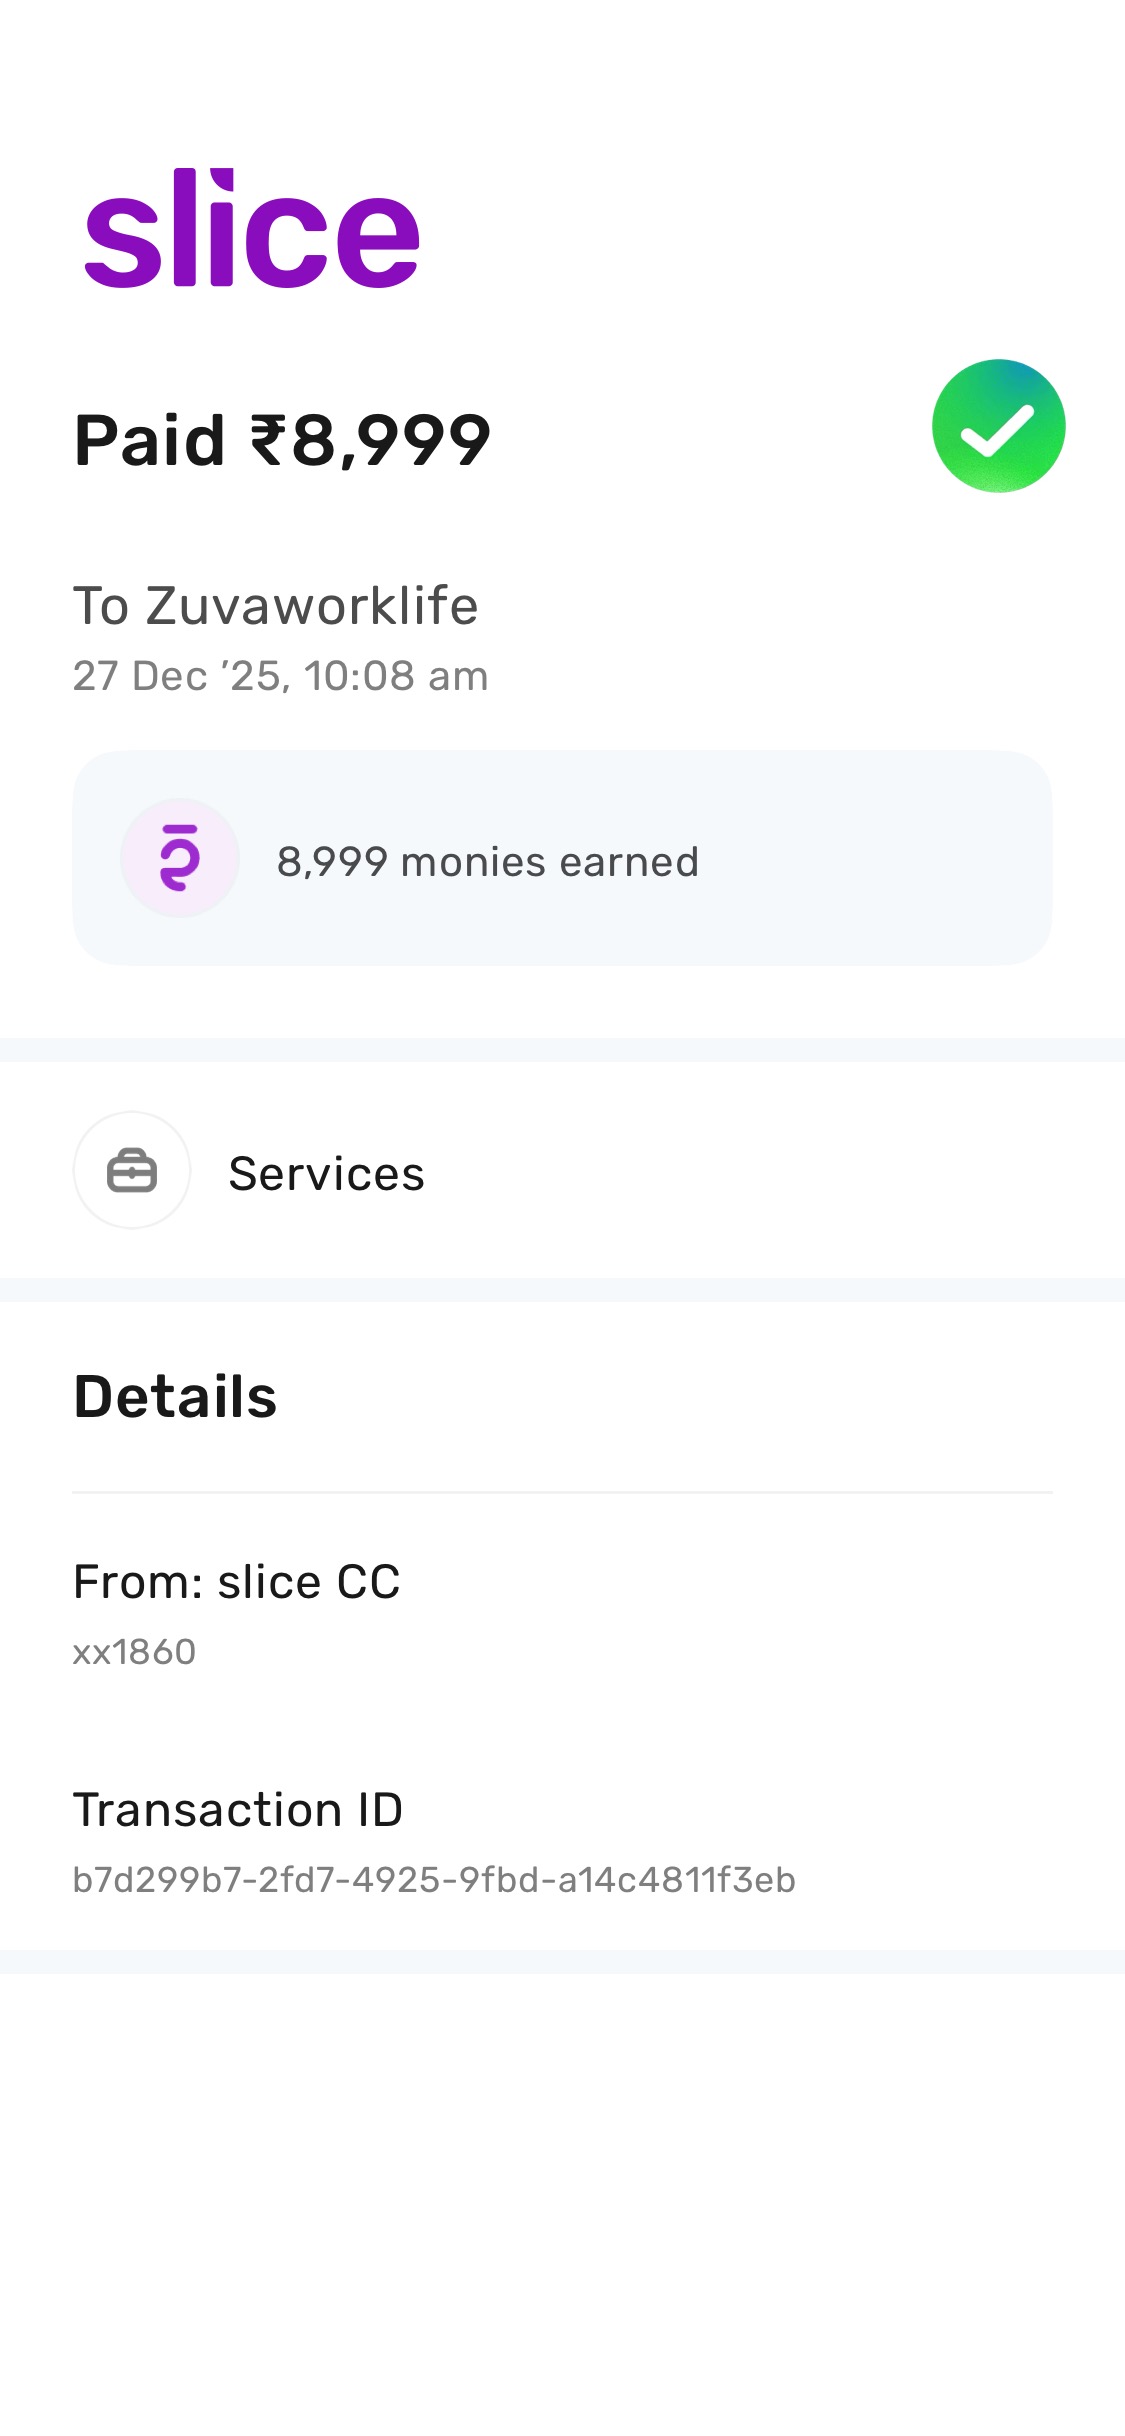The width and height of the screenshot is (1125, 2436).
Task: Click the number 8,999 in monies card
Action: pos(332,862)
